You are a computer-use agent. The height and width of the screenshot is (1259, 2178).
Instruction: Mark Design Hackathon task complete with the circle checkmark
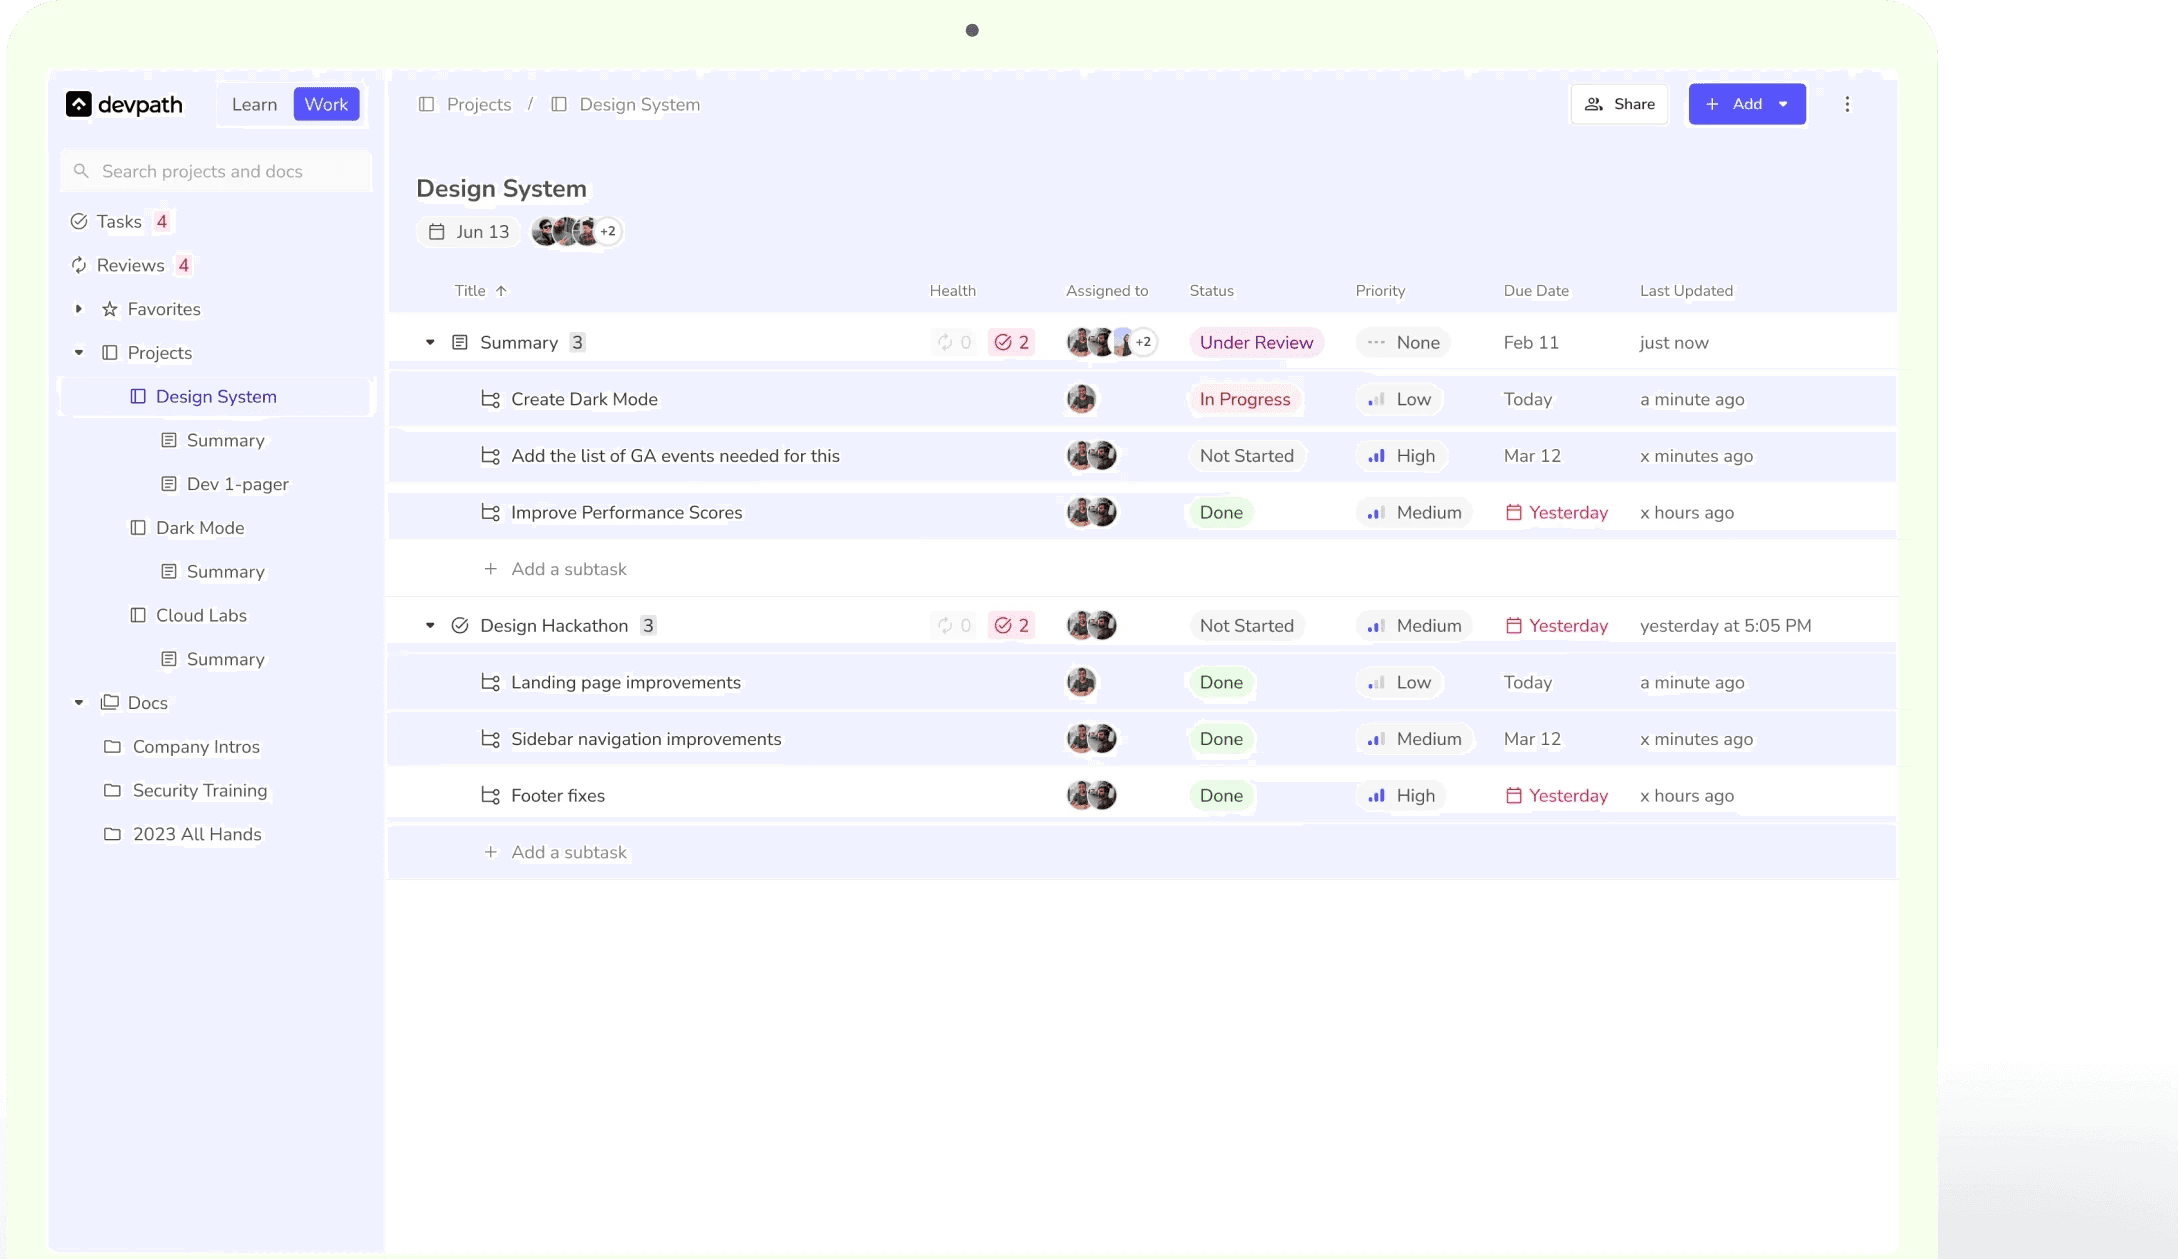click(460, 626)
